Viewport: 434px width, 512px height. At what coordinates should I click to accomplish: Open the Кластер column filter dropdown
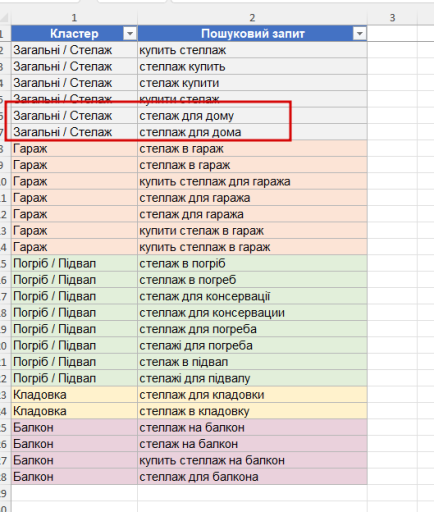tap(130, 33)
